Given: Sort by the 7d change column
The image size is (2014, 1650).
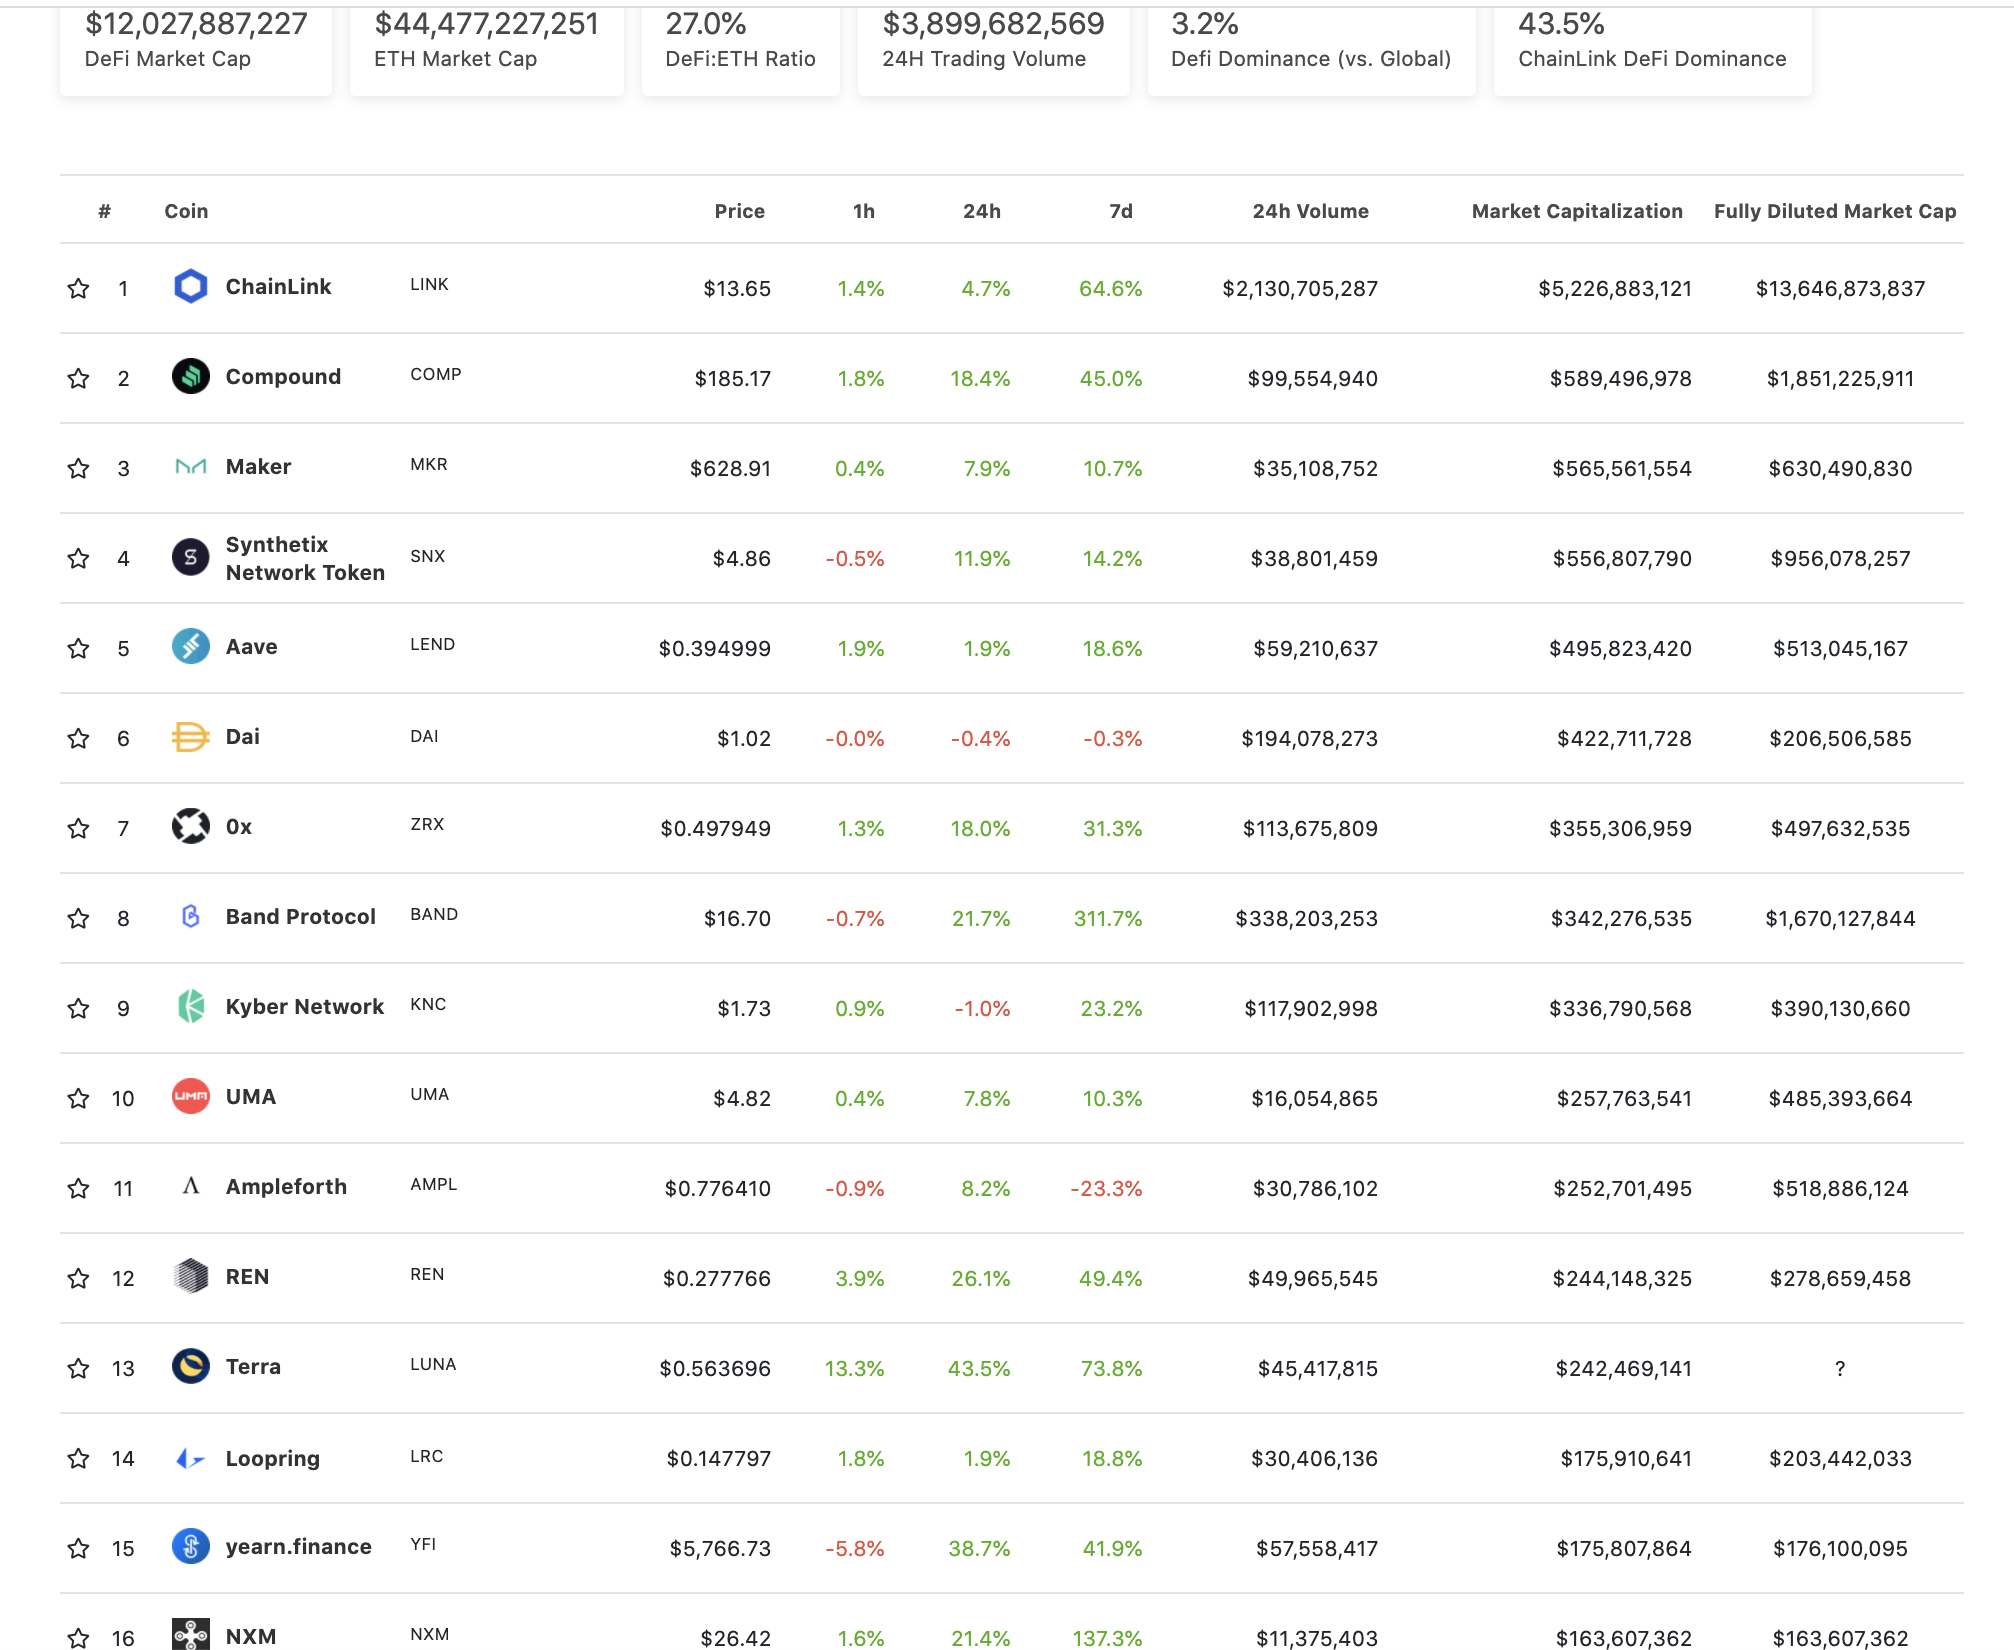Looking at the screenshot, I should tap(1120, 211).
